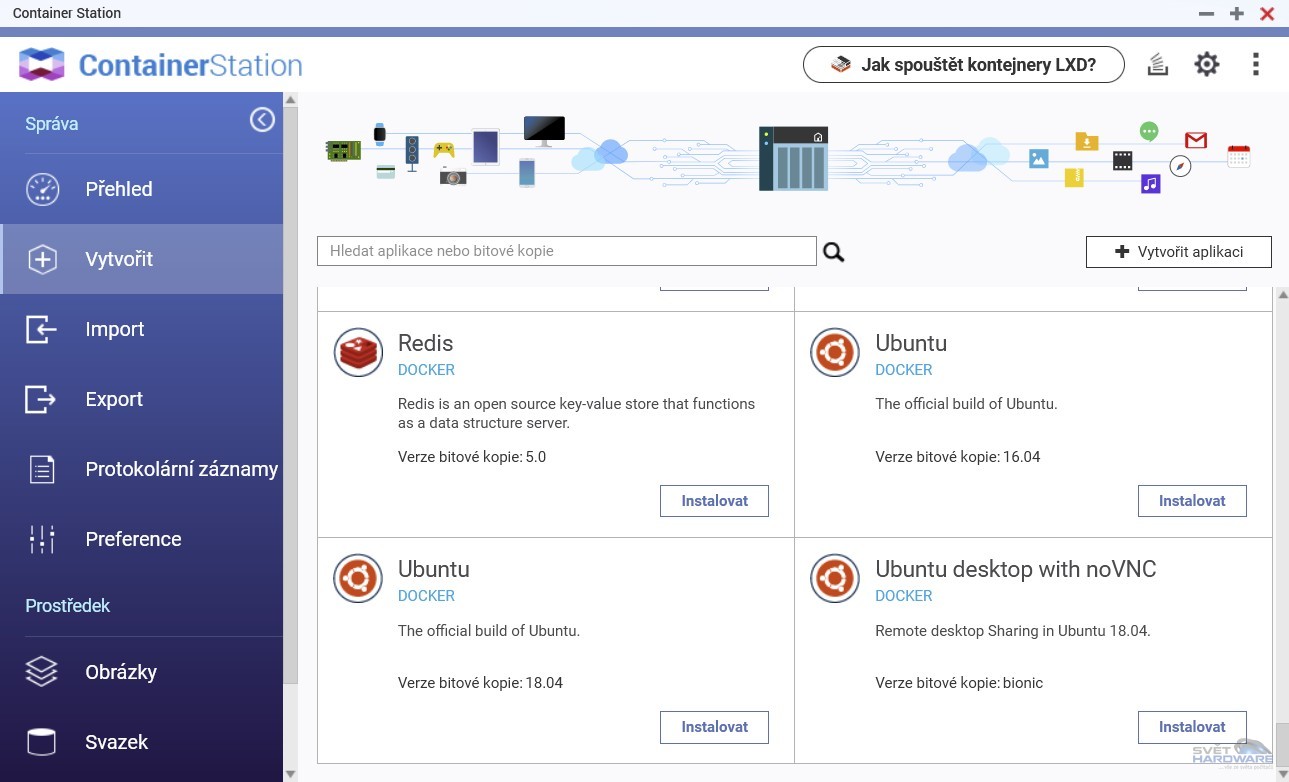This screenshot has width=1289, height=782.
Task: Open the Import section icon
Action: [41, 329]
